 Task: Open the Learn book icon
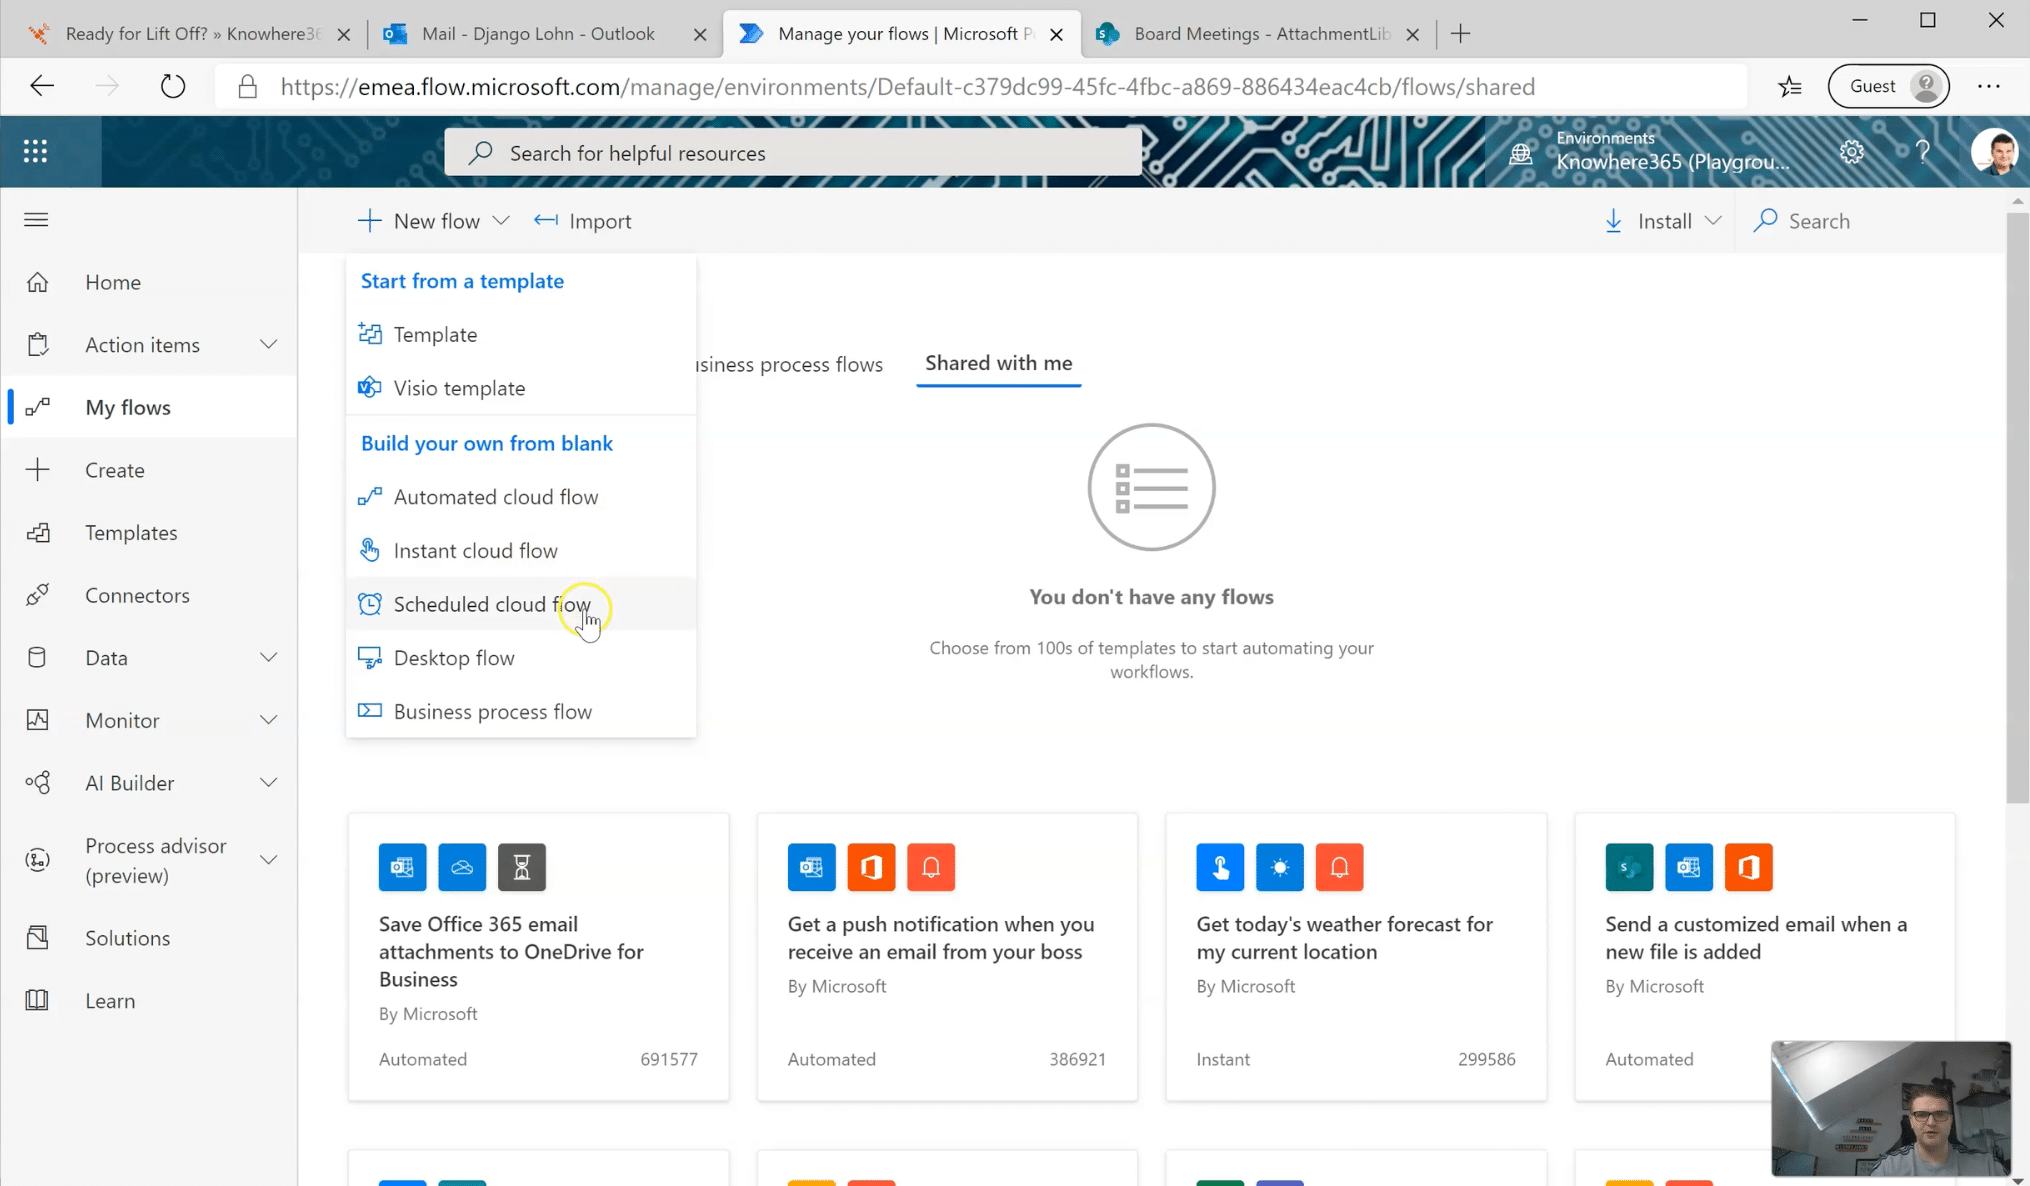tap(38, 1001)
